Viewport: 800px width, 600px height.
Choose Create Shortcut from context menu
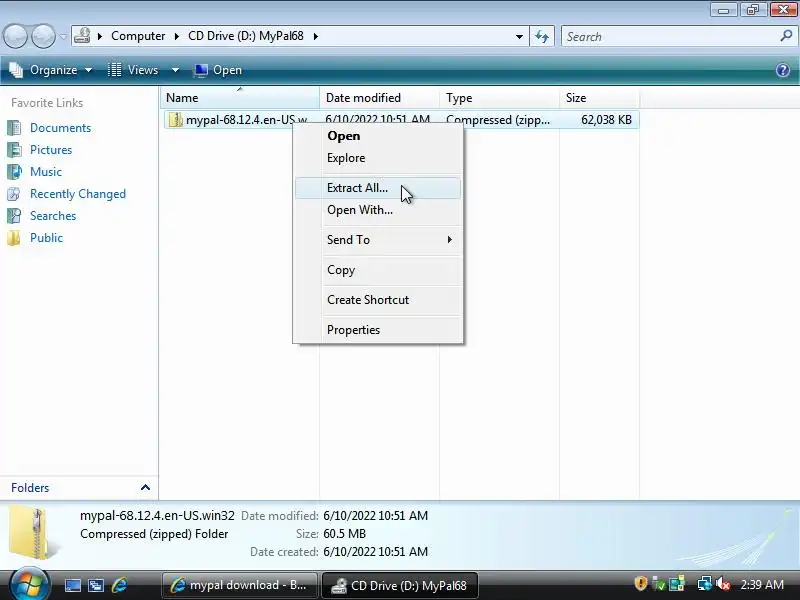click(378, 300)
